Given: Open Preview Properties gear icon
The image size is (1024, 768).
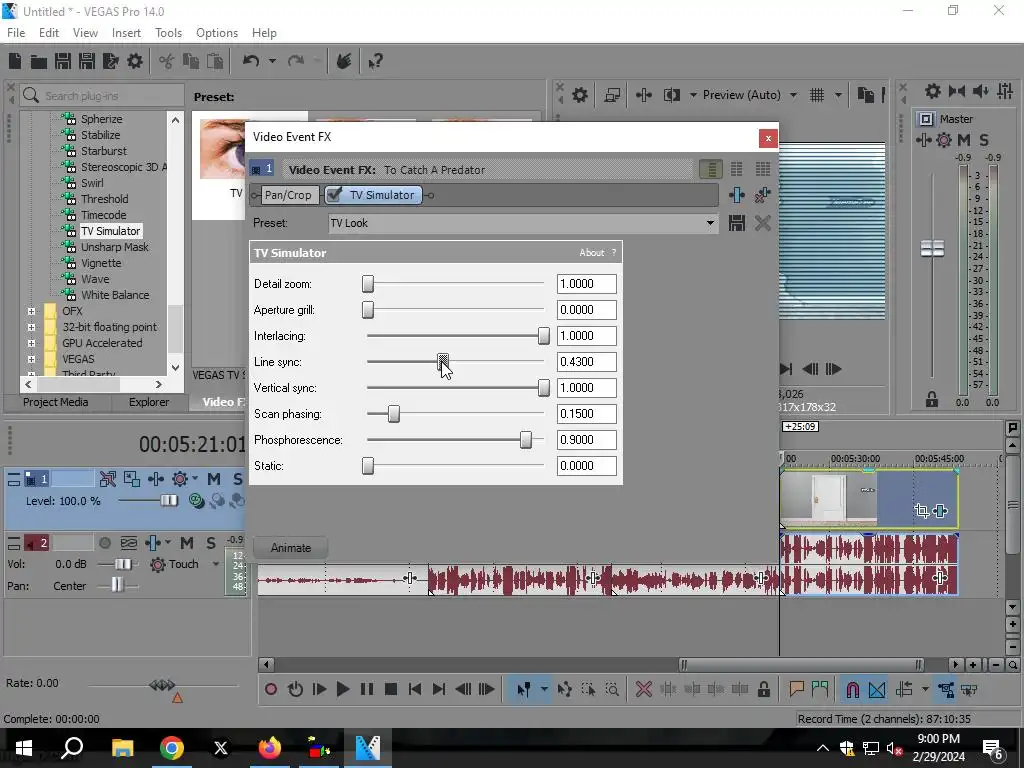Looking at the screenshot, I should click(x=580, y=95).
